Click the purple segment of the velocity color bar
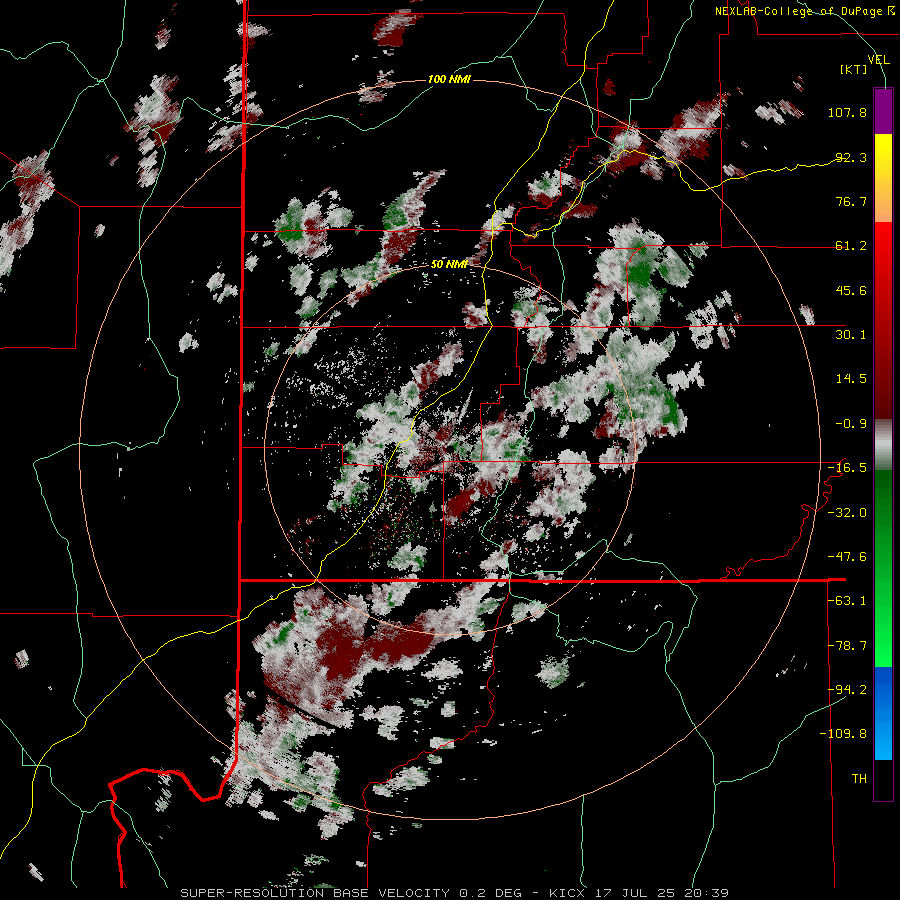 [x=883, y=111]
